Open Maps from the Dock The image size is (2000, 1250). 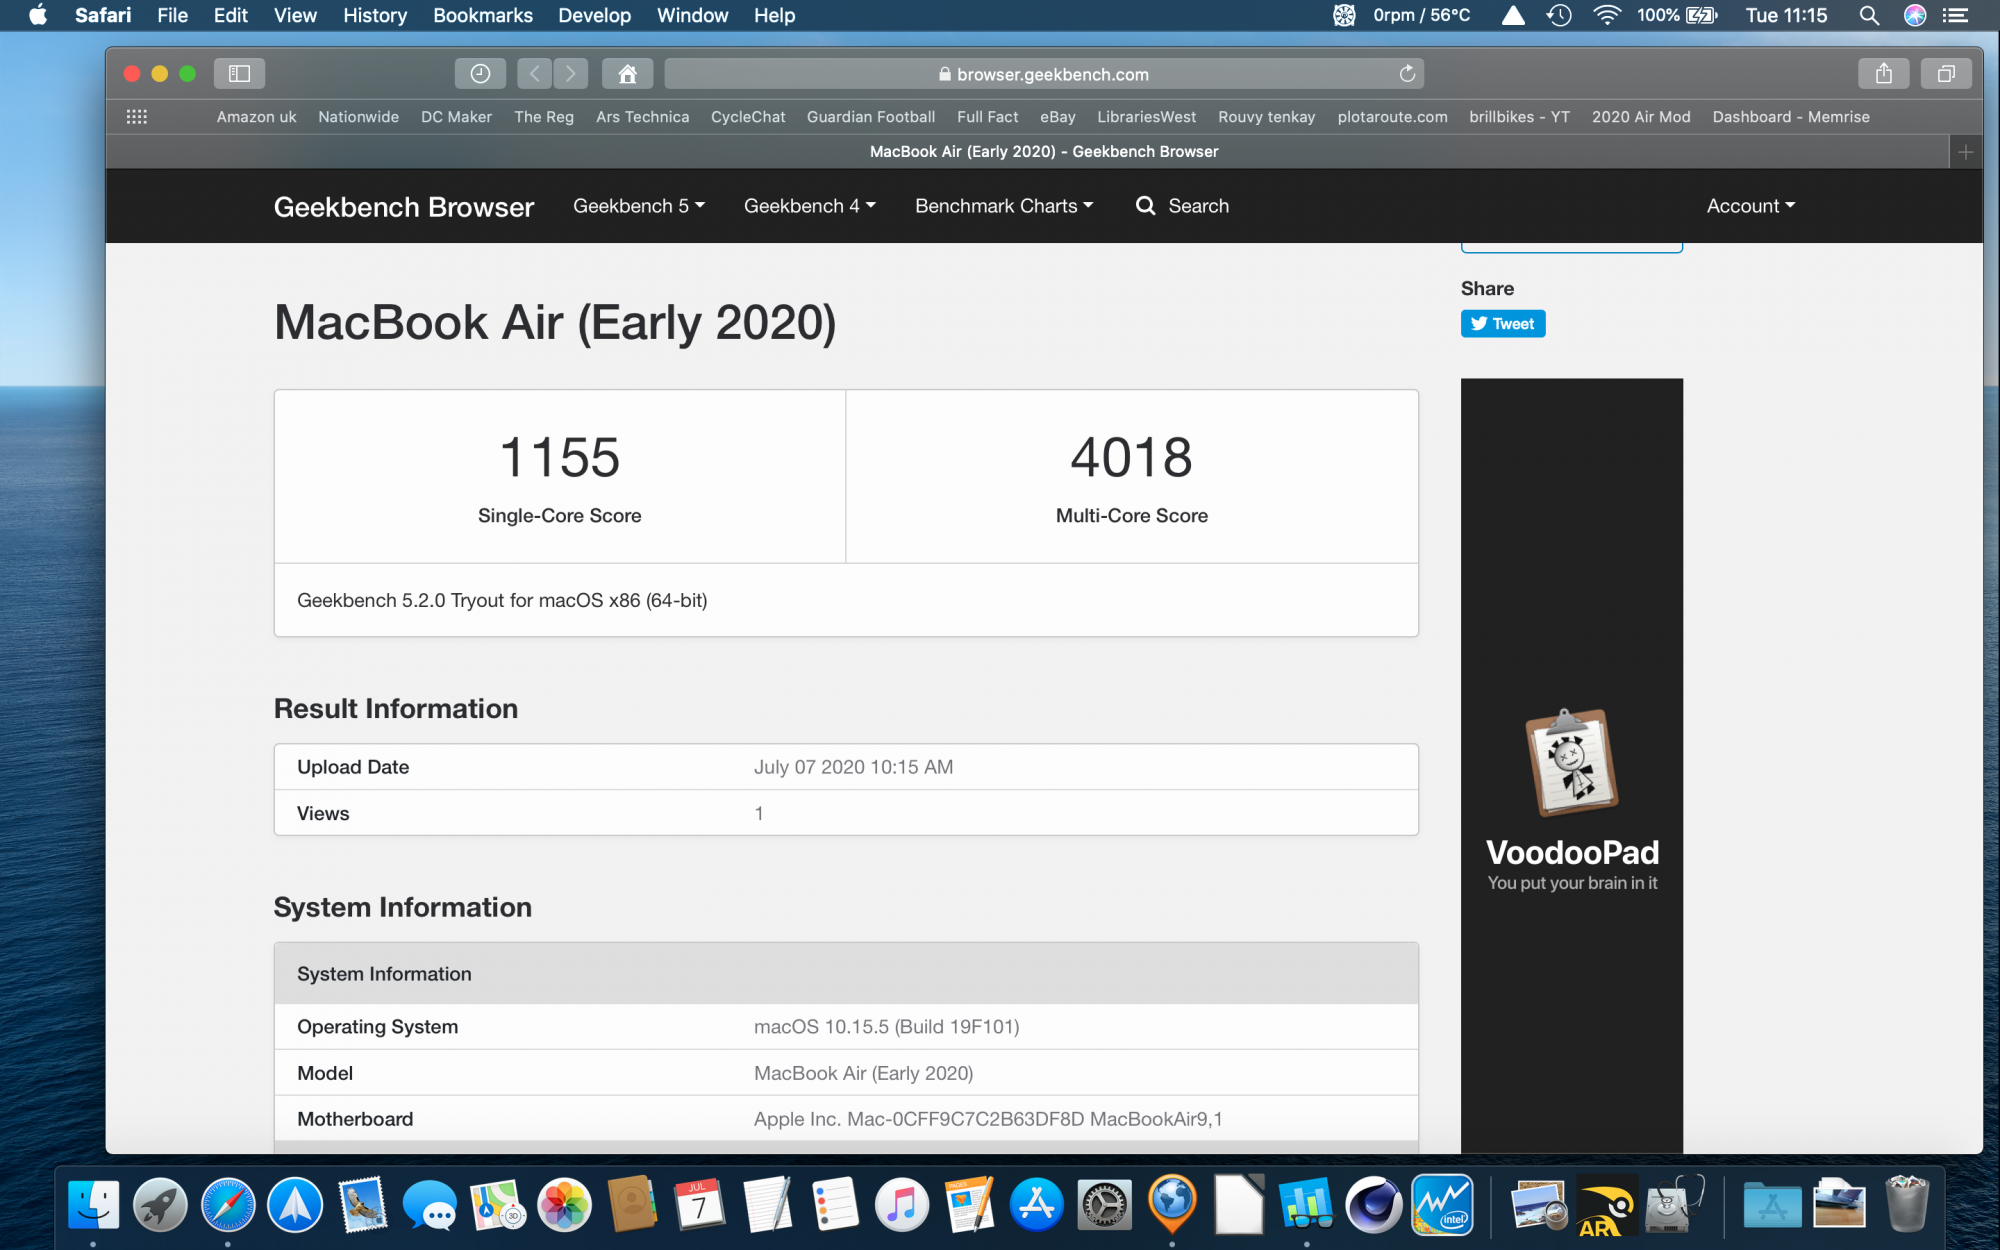[x=497, y=1204]
